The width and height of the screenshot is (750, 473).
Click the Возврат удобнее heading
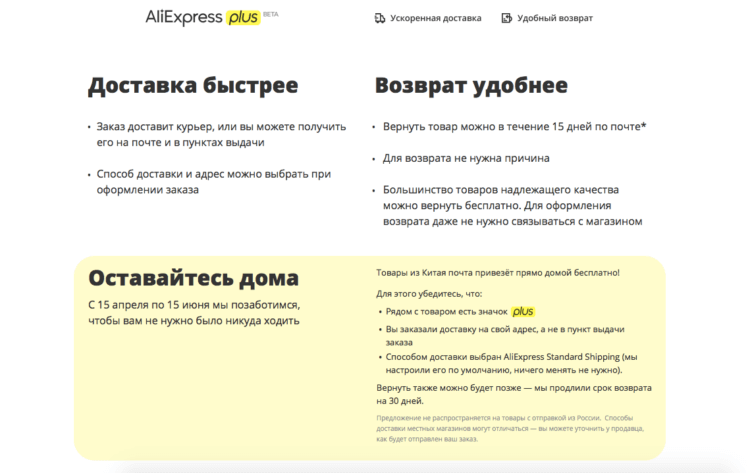pos(471,86)
